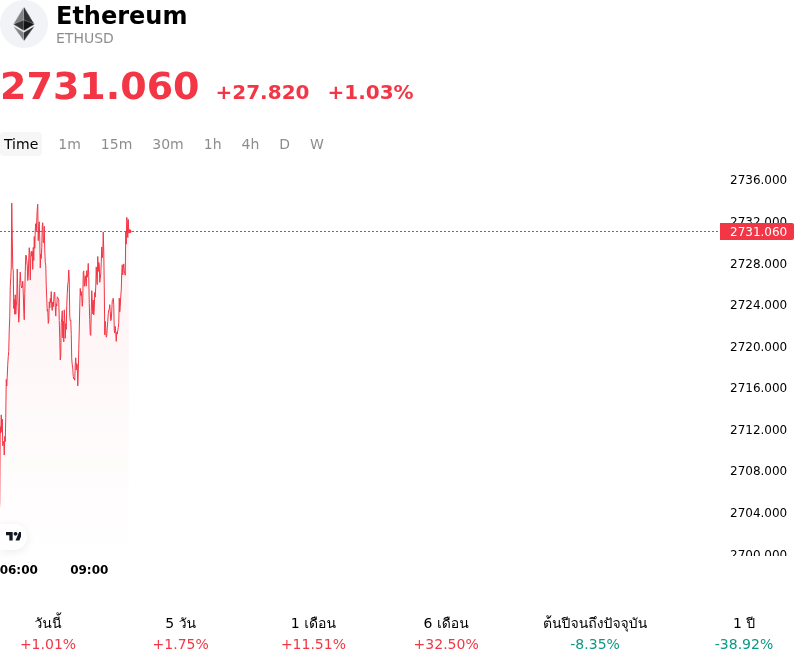
Task: Select the 1h chart interval
Action: pos(213,144)
